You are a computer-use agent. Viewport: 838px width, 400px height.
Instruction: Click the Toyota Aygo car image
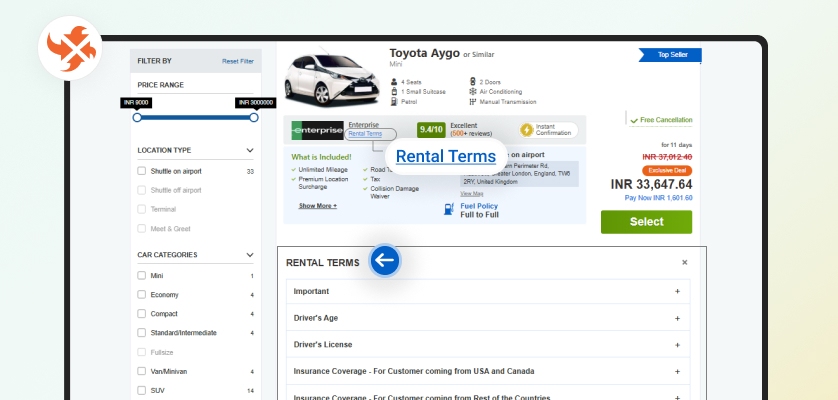pos(332,79)
